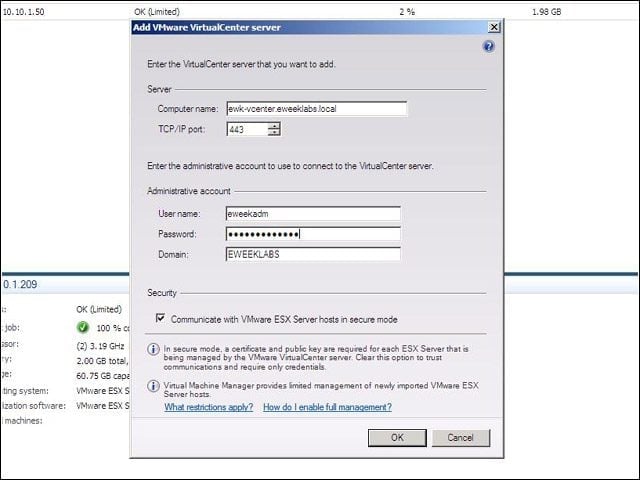This screenshot has width=640, height=480.
Task: Click the User name field
Action: pyautogui.click(x=313, y=213)
